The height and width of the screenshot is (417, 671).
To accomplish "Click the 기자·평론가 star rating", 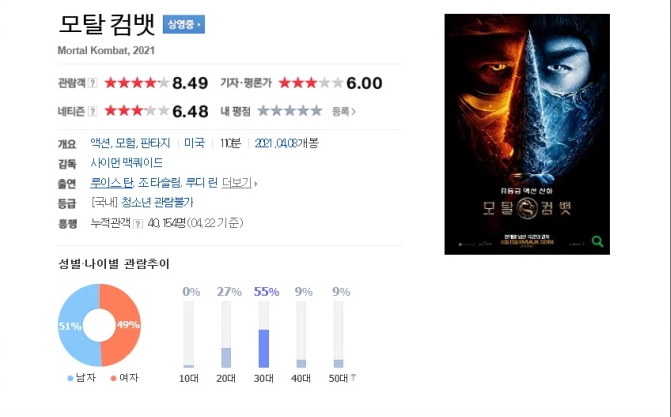I will pos(311,83).
